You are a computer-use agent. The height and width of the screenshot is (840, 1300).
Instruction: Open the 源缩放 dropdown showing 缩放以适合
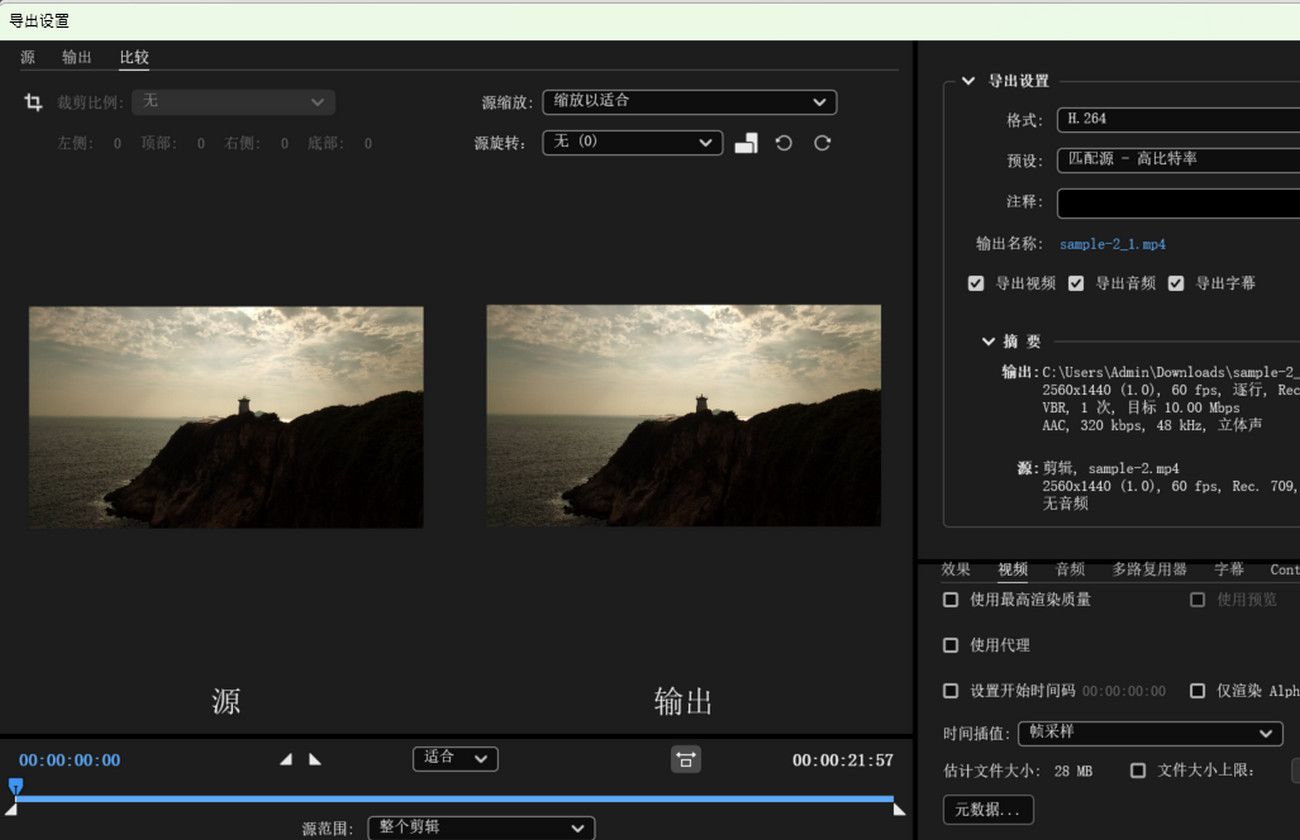click(x=688, y=101)
